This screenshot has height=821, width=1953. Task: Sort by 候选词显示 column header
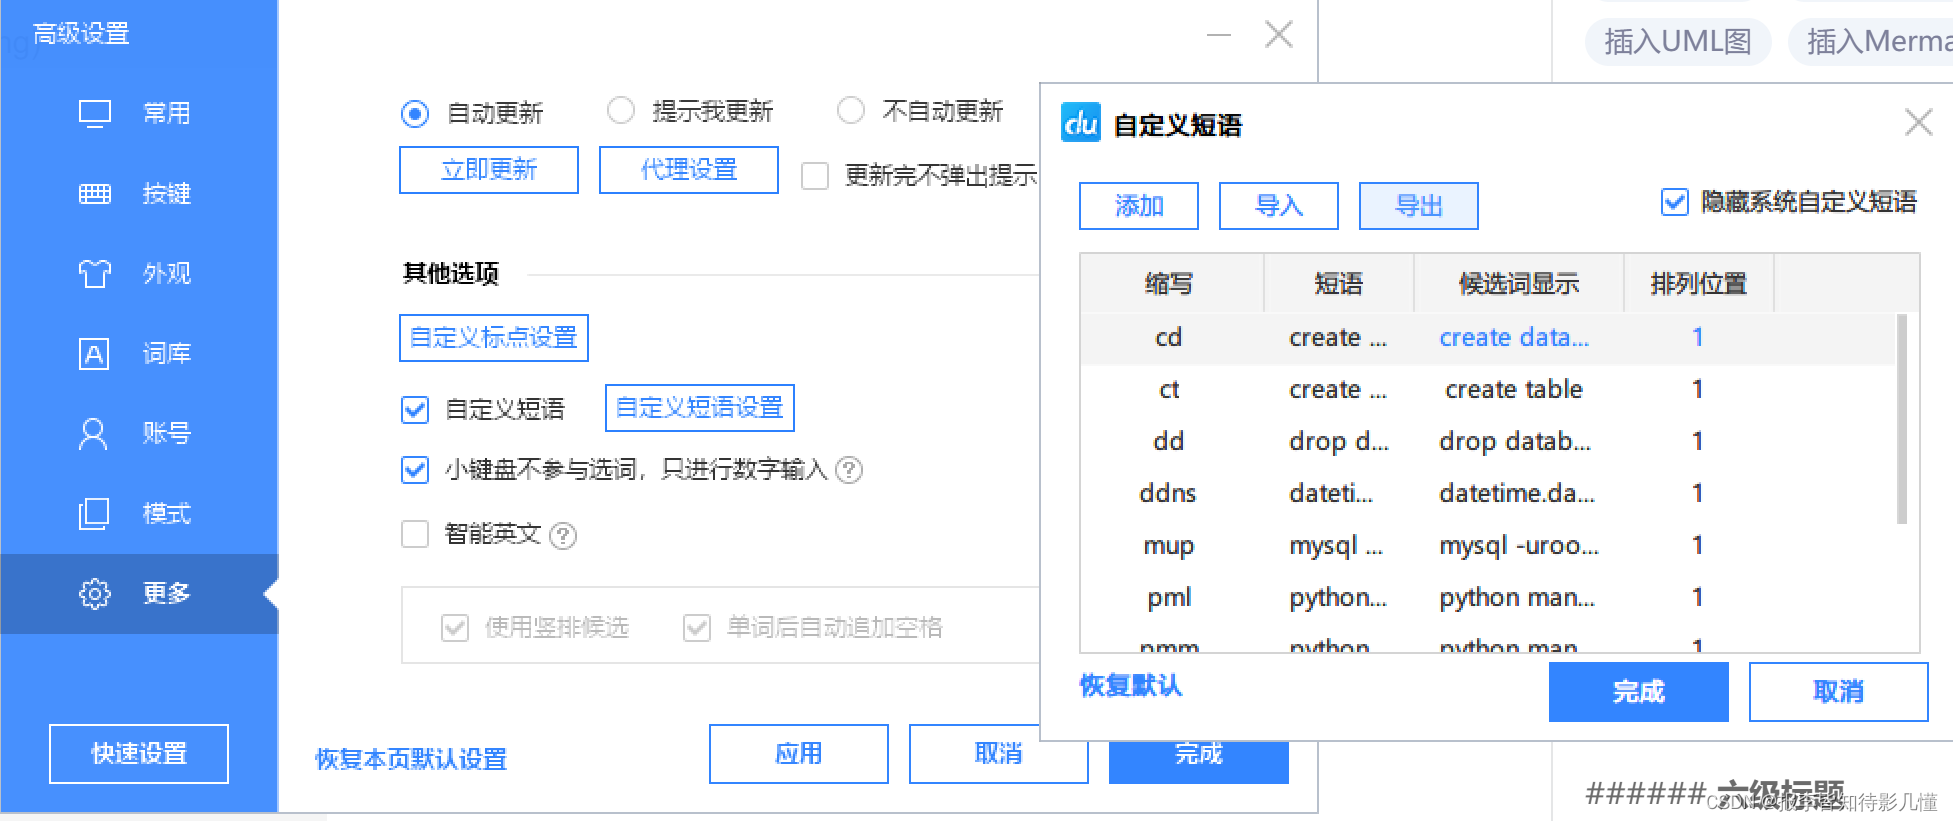point(1519,284)
